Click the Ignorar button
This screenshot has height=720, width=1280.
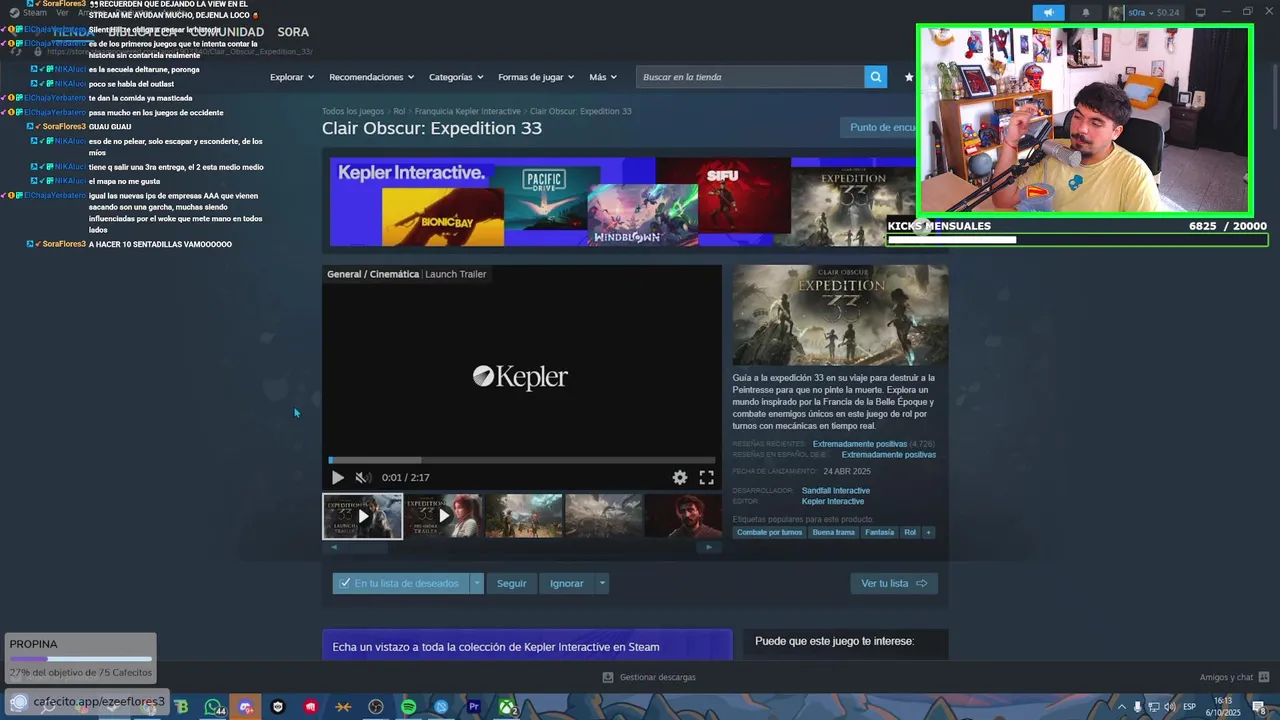(566, 583)
